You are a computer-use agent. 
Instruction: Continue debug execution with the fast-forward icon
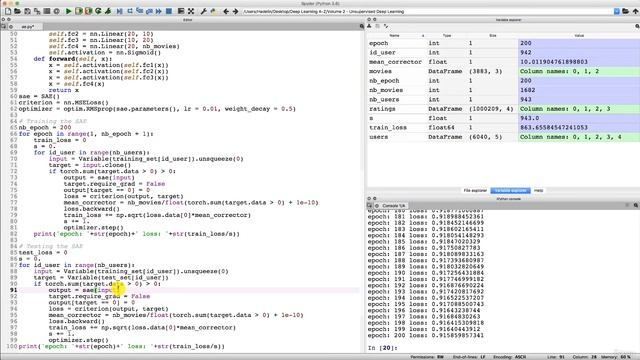pyautogui.click(x=158, y=11)
